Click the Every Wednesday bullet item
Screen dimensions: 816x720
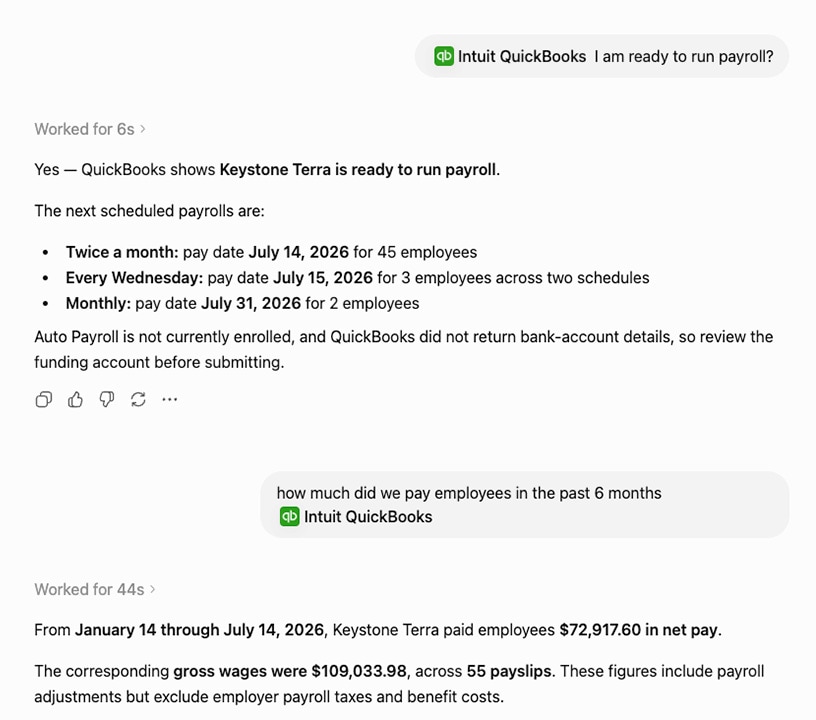click(x=358, y=278)
